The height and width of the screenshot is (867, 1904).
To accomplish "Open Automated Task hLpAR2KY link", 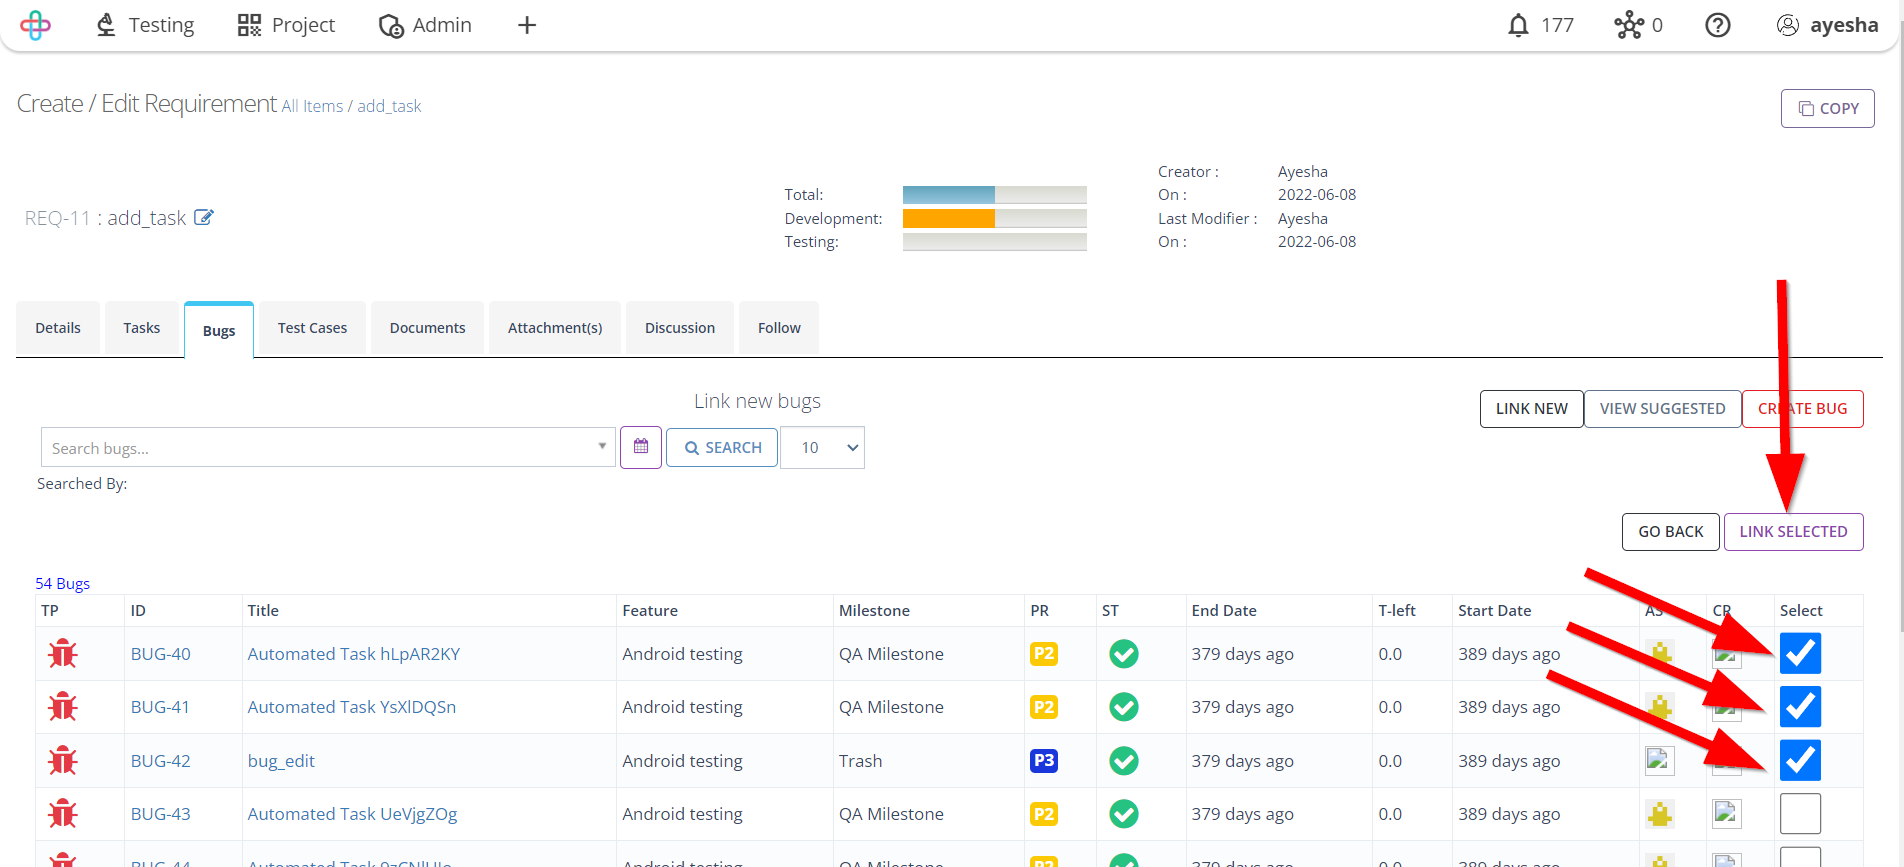I will [354, 653].
